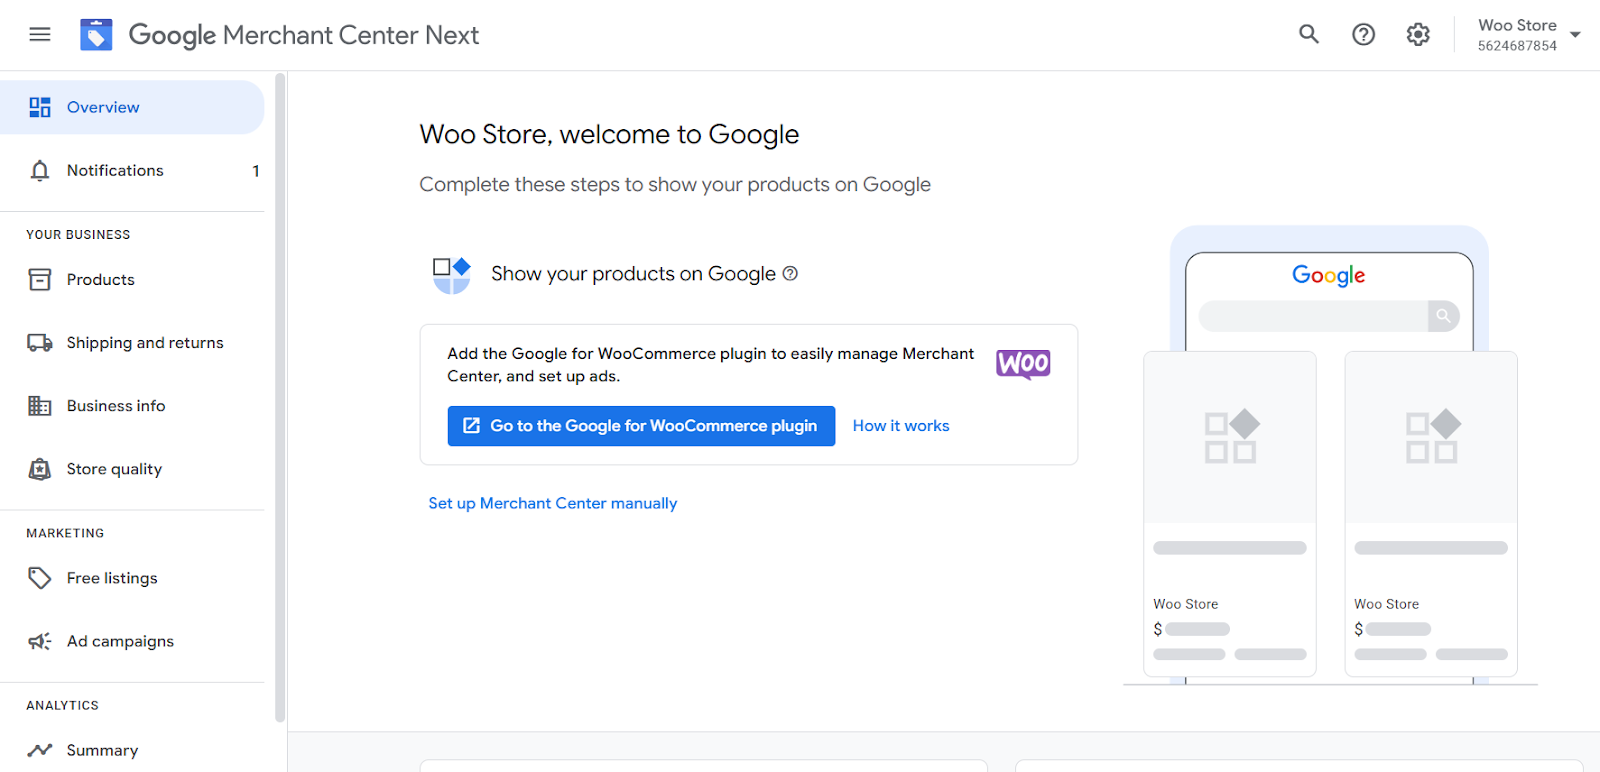Open Ad campaigns page

coord(132,641)
